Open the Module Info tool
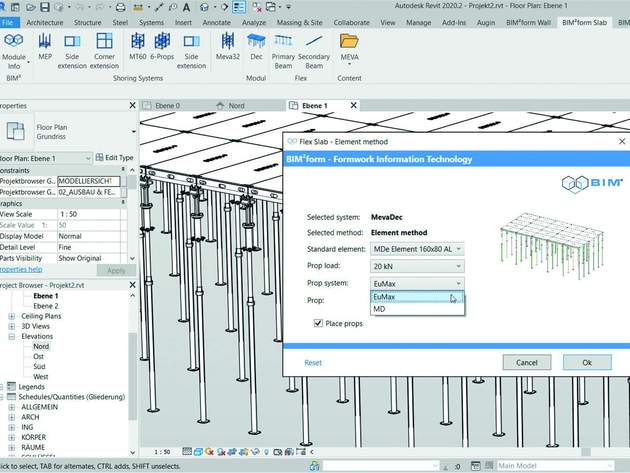Screen dimensions: 630x473 [14, 51]
